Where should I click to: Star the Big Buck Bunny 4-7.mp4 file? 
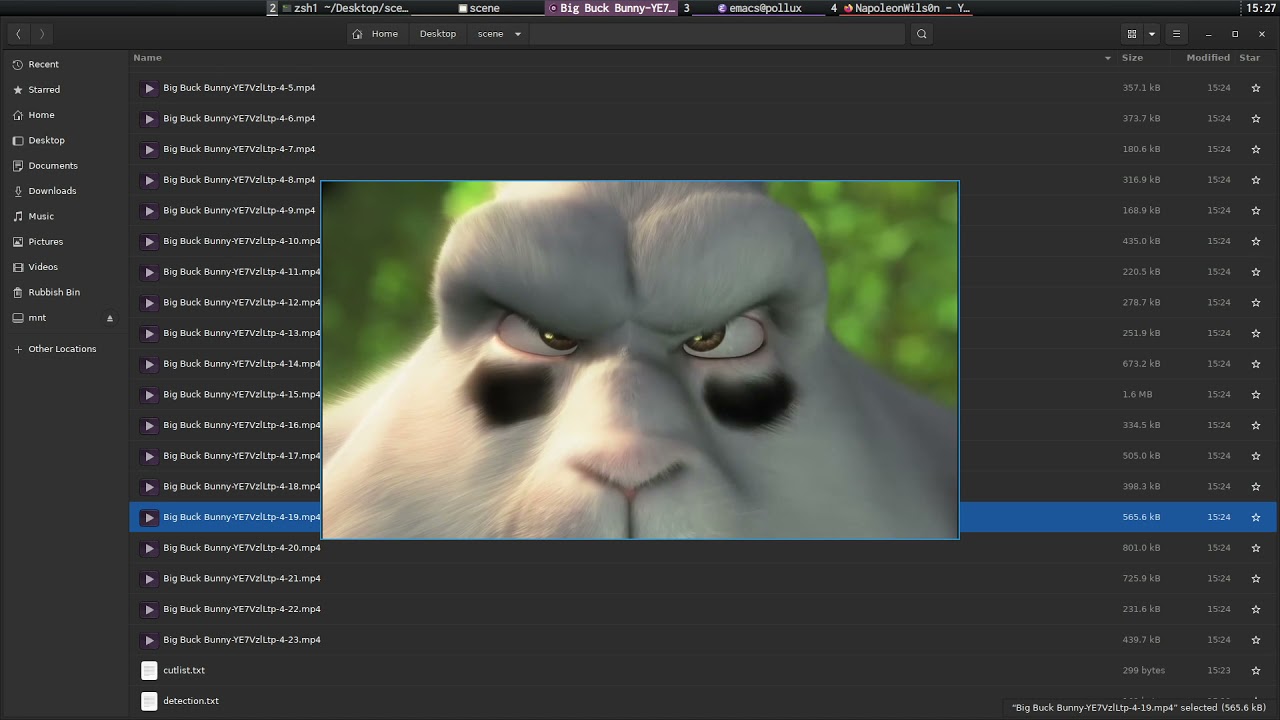click(1256, 149)
